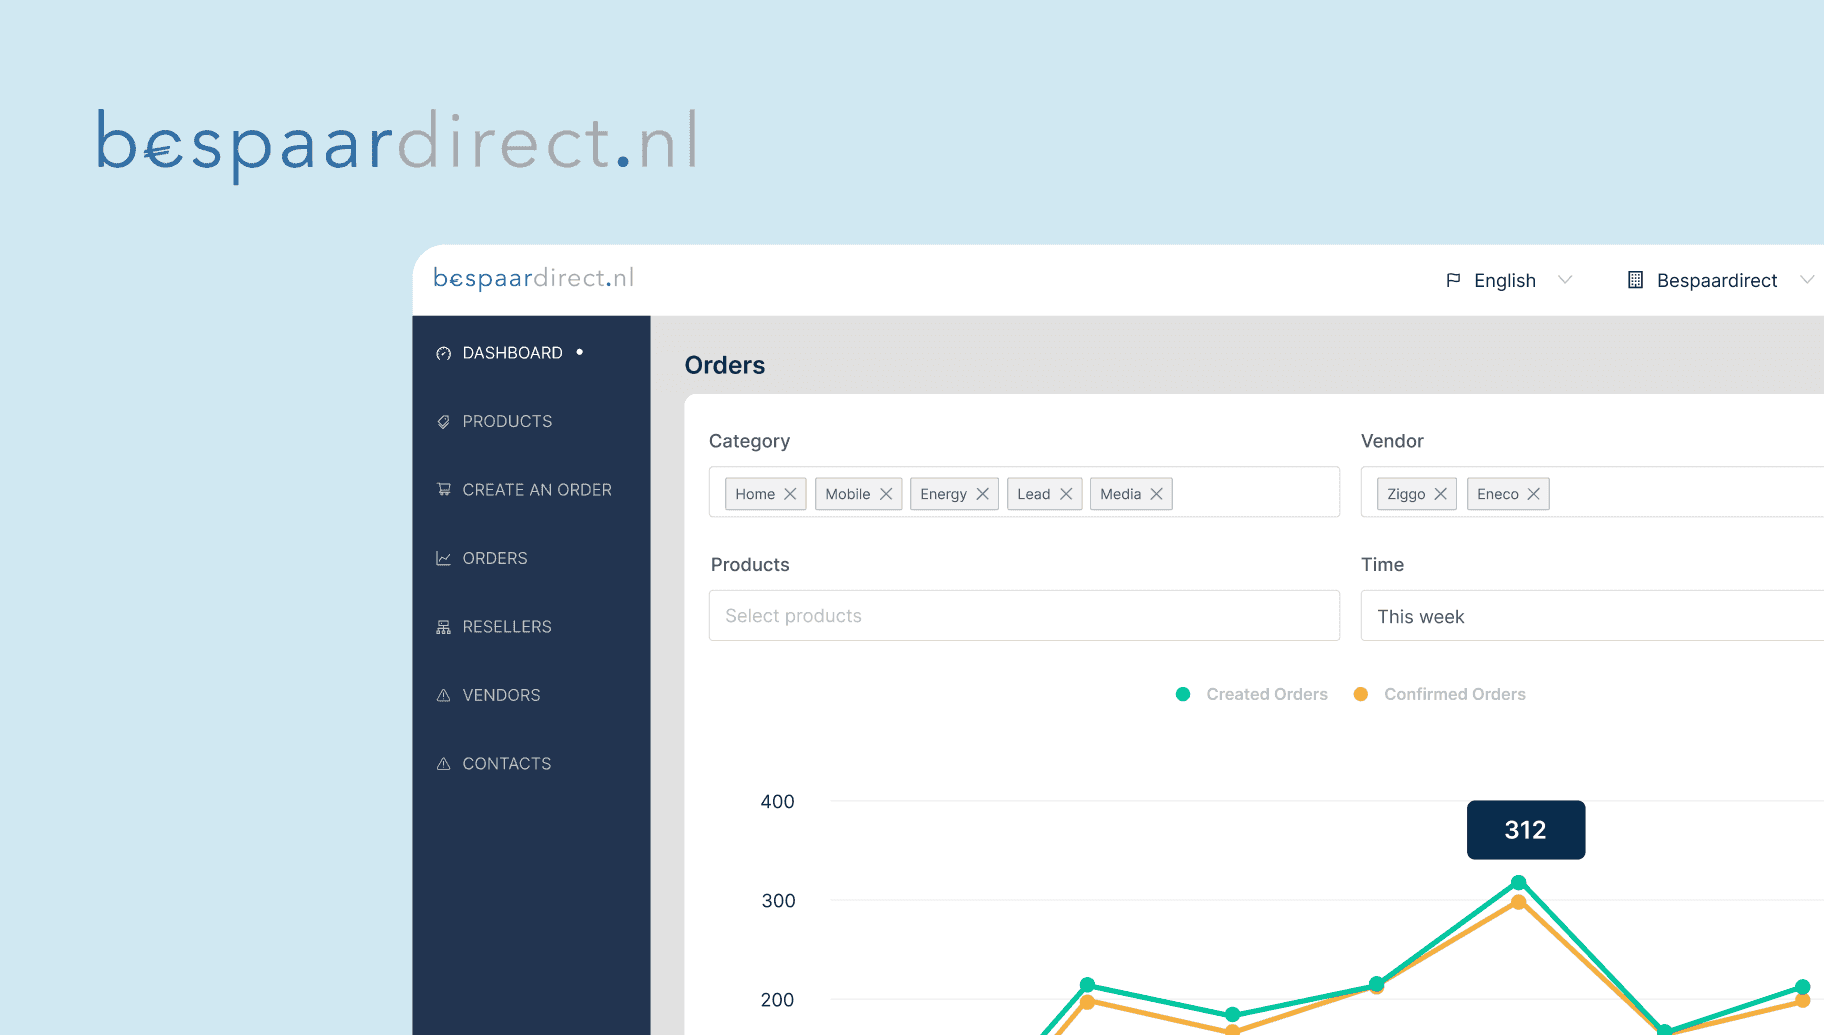Screen dimensions: 1824x1035
Task: Click the Orders chart icon
Action: 443,558
